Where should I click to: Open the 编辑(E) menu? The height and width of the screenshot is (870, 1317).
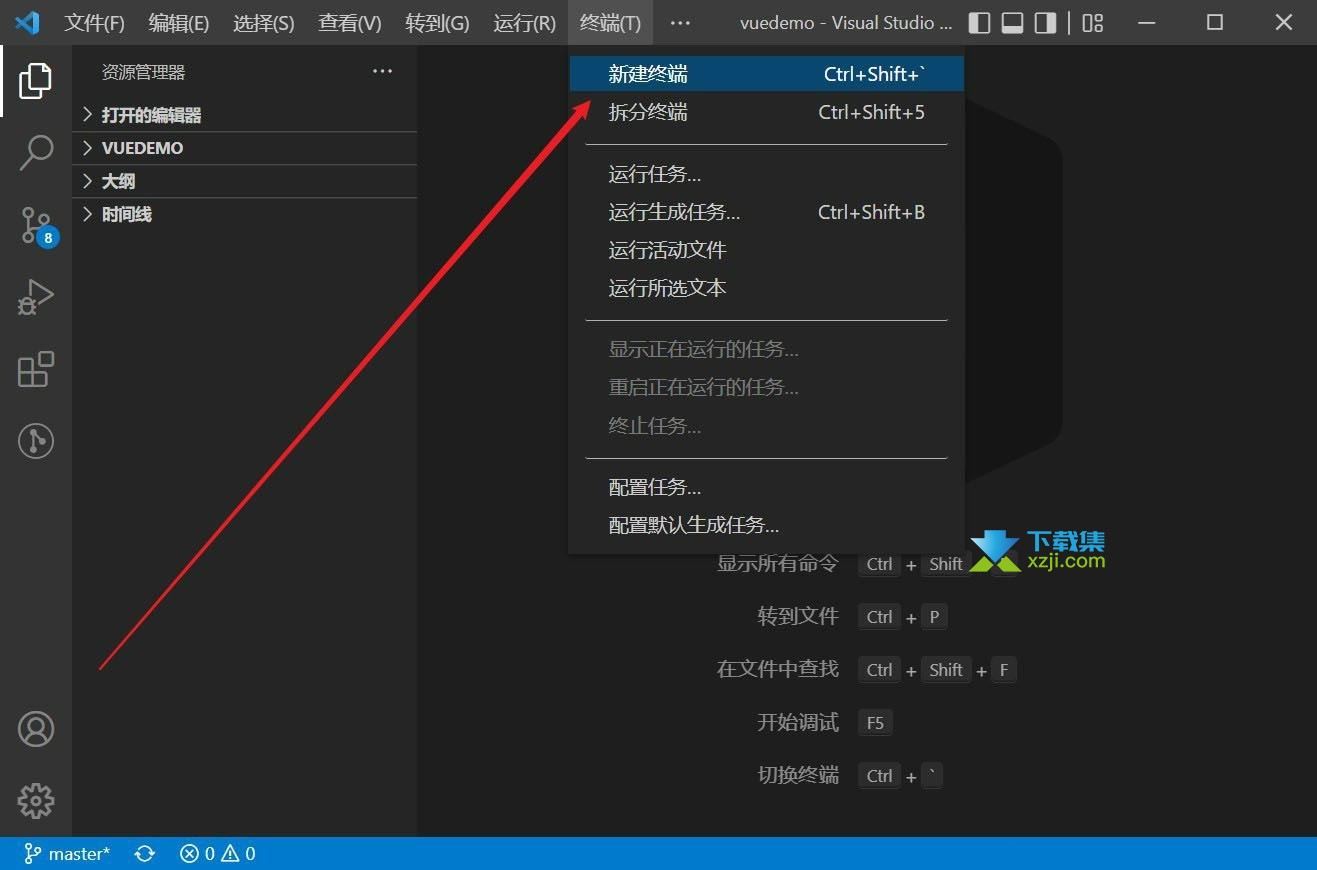click(179, 23)
